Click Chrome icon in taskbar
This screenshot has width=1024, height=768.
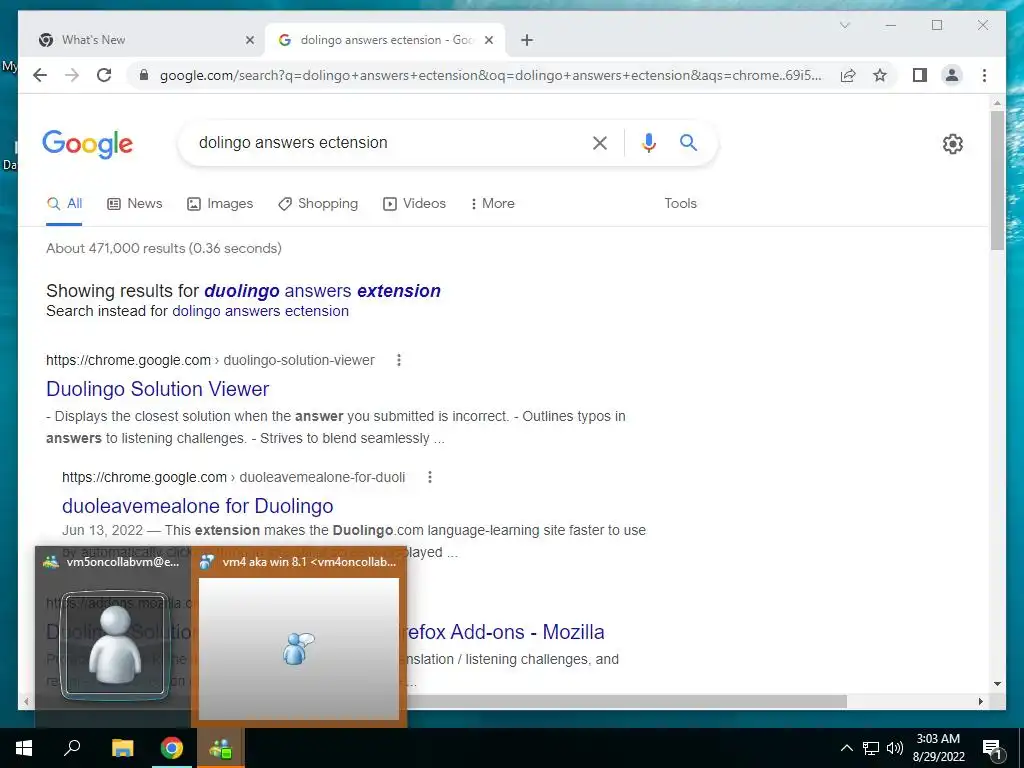coord(172,748)
